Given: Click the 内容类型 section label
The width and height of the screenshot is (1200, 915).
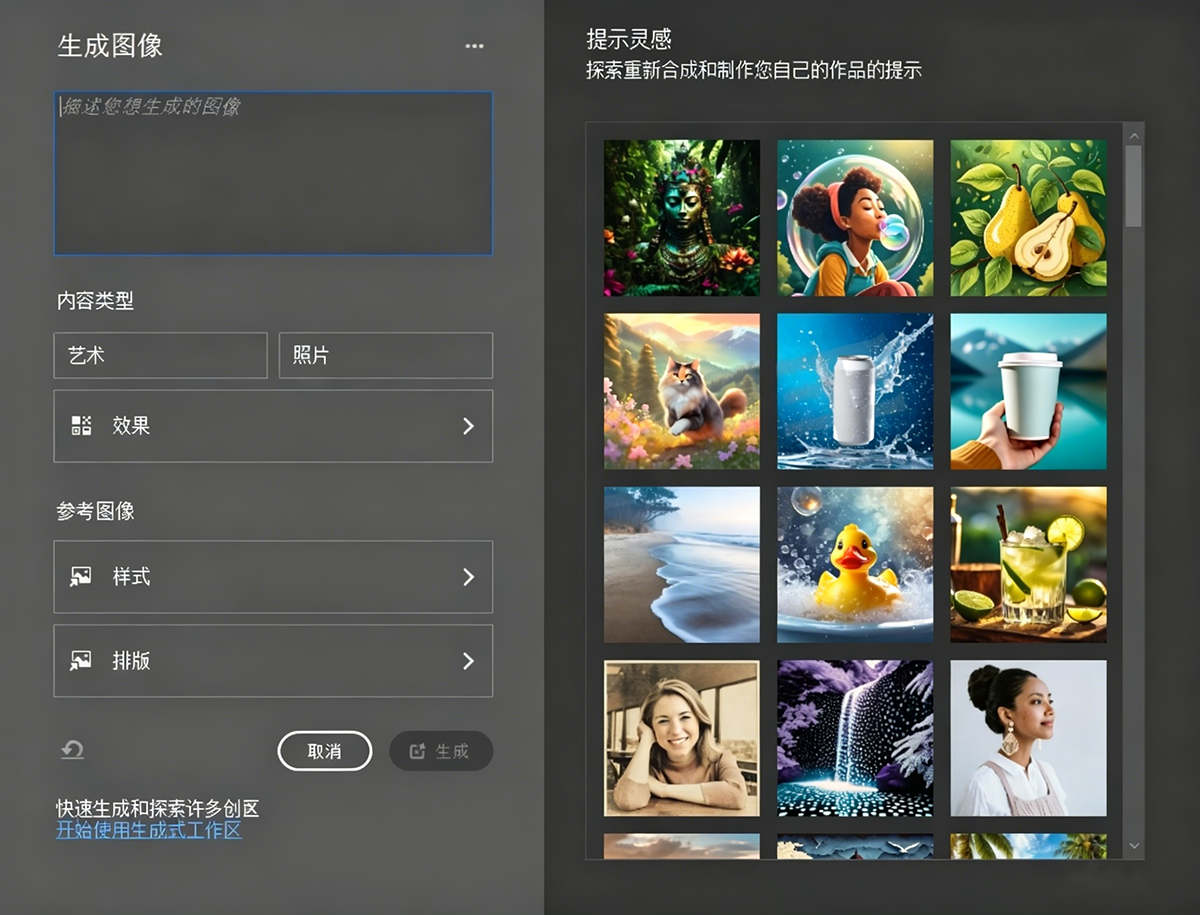Looking at the screenshot, I should coord(95,300).
